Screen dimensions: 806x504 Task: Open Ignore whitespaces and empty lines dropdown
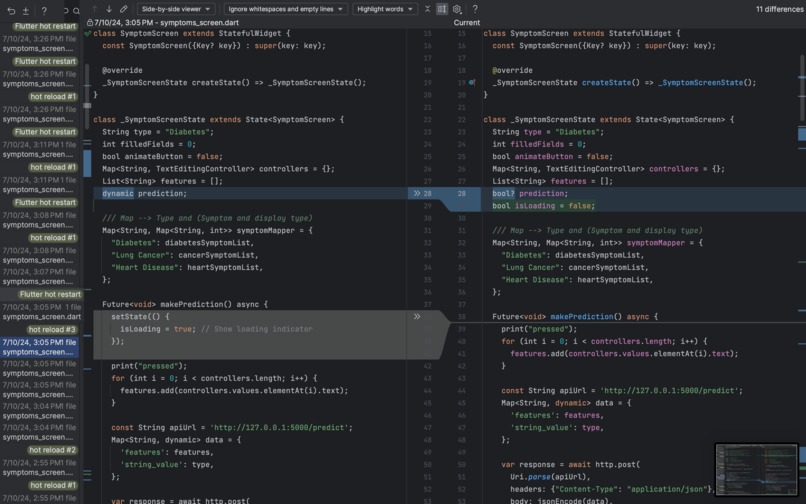pos(285,9)
